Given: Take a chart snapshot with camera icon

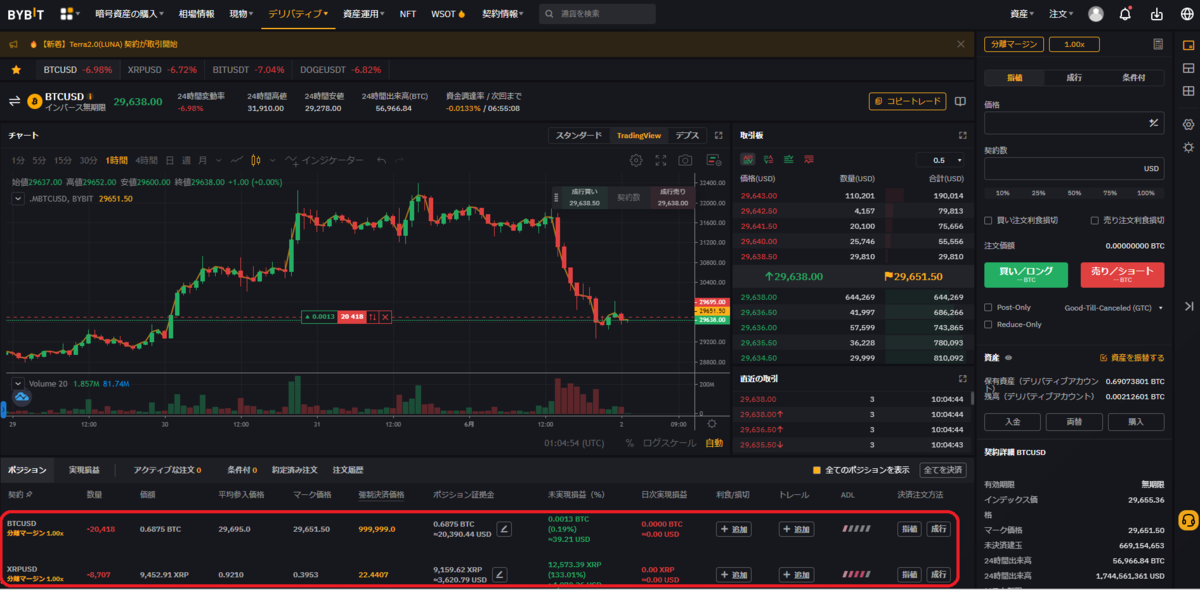Looking at the screenshot, I should (x=685, y=160).
